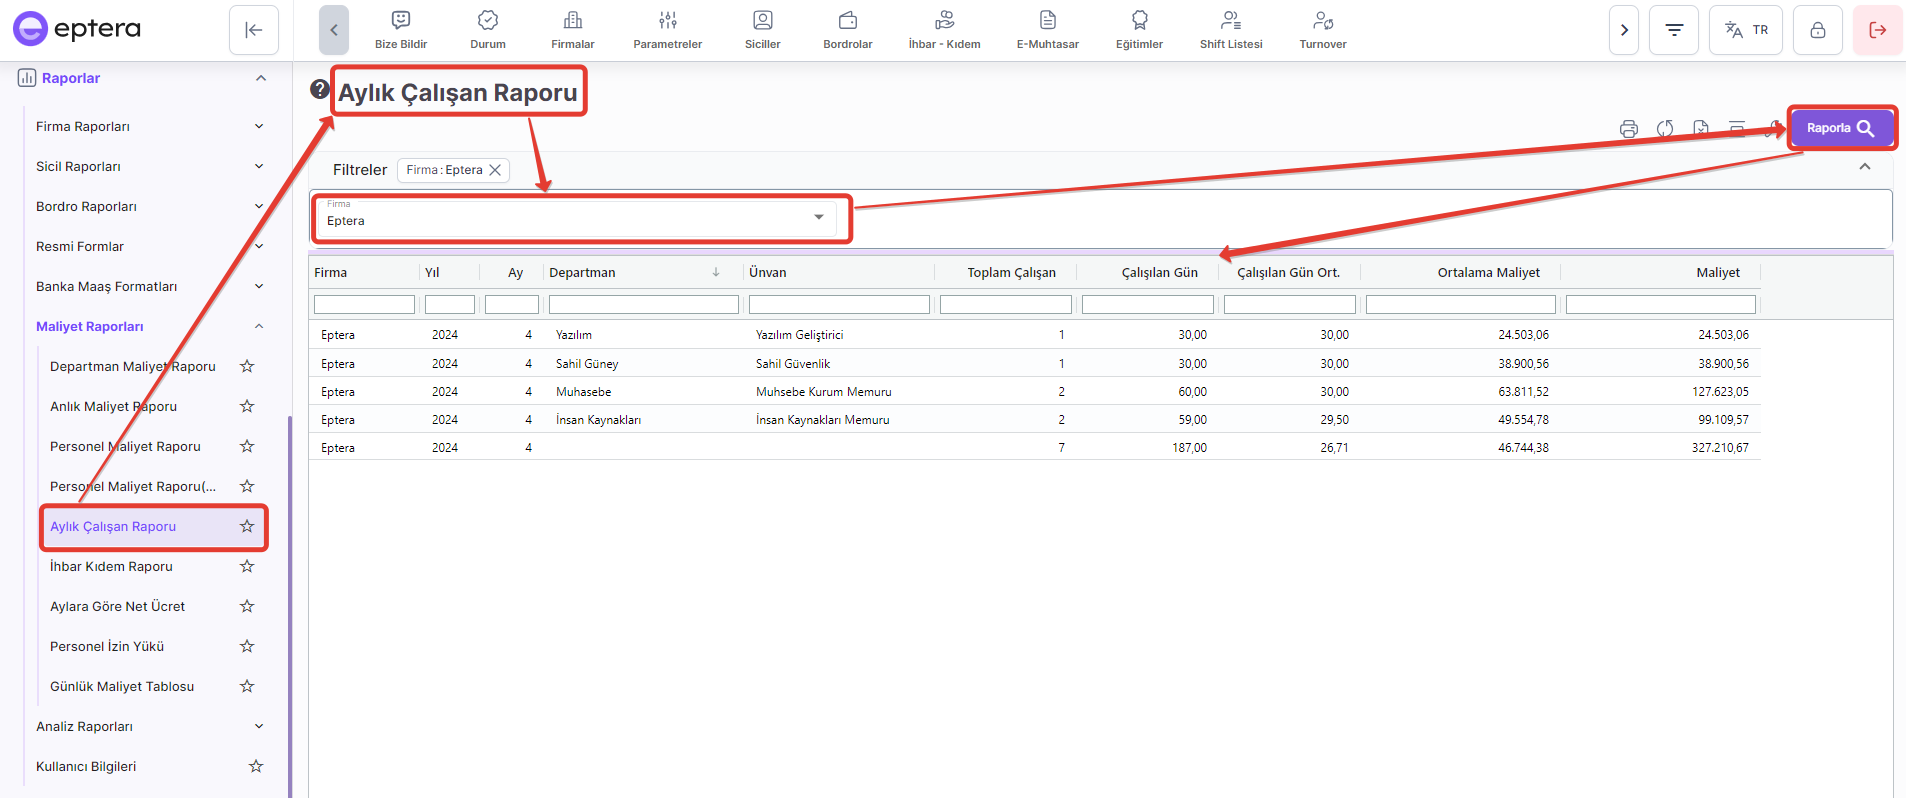Select İhbar Kıdem Raporu in sidebar
Screen dimensions: 1906x798
[111, 566]
